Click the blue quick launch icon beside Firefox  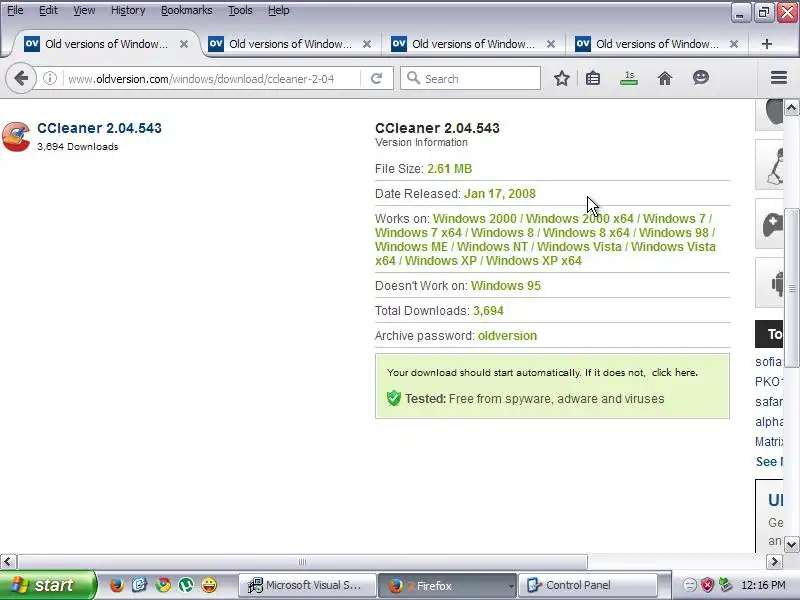(140, 585)
